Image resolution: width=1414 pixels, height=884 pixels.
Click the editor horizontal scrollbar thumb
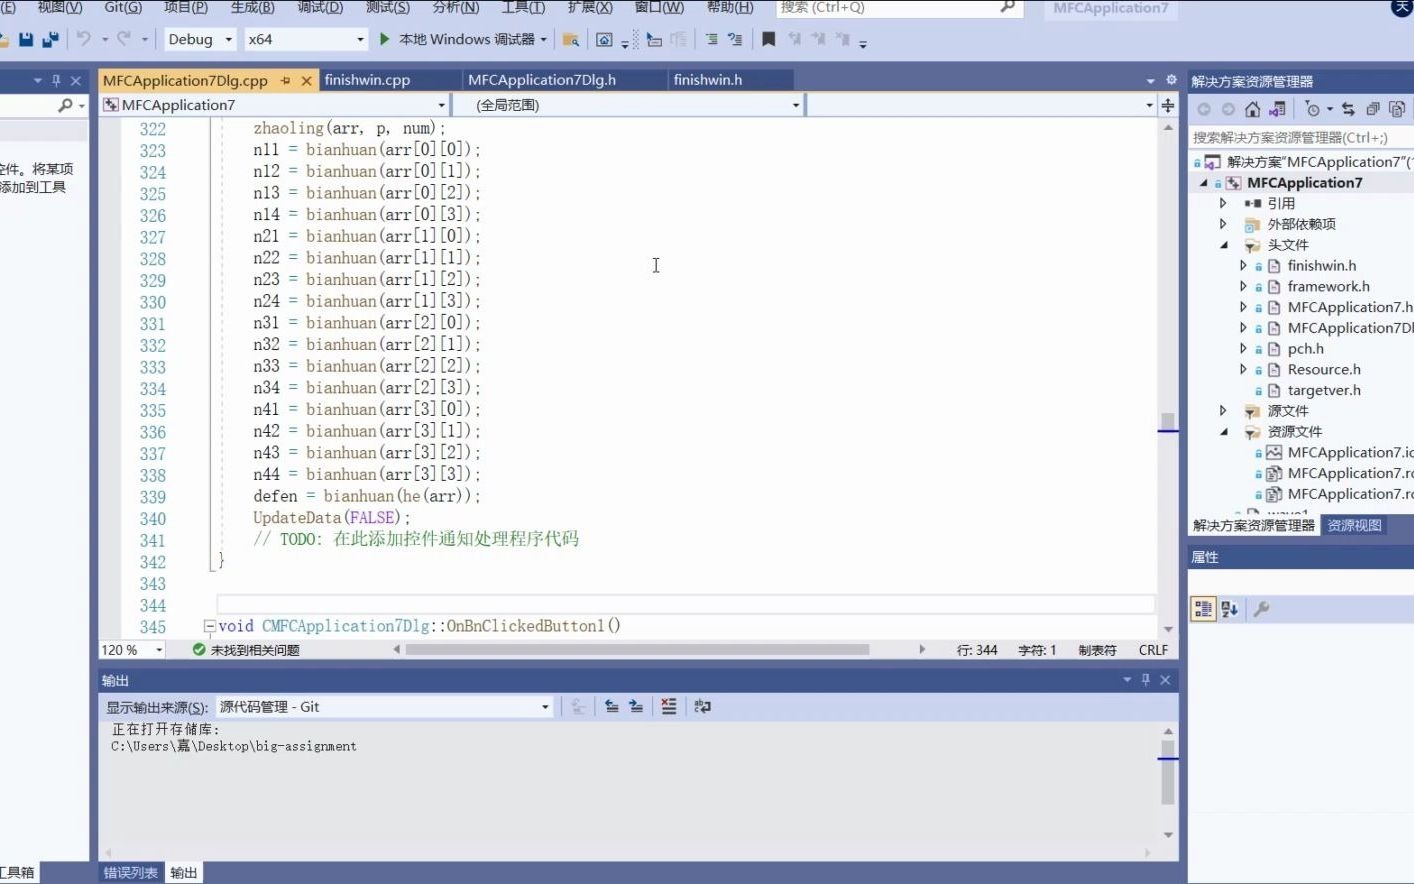coord(638,650)
